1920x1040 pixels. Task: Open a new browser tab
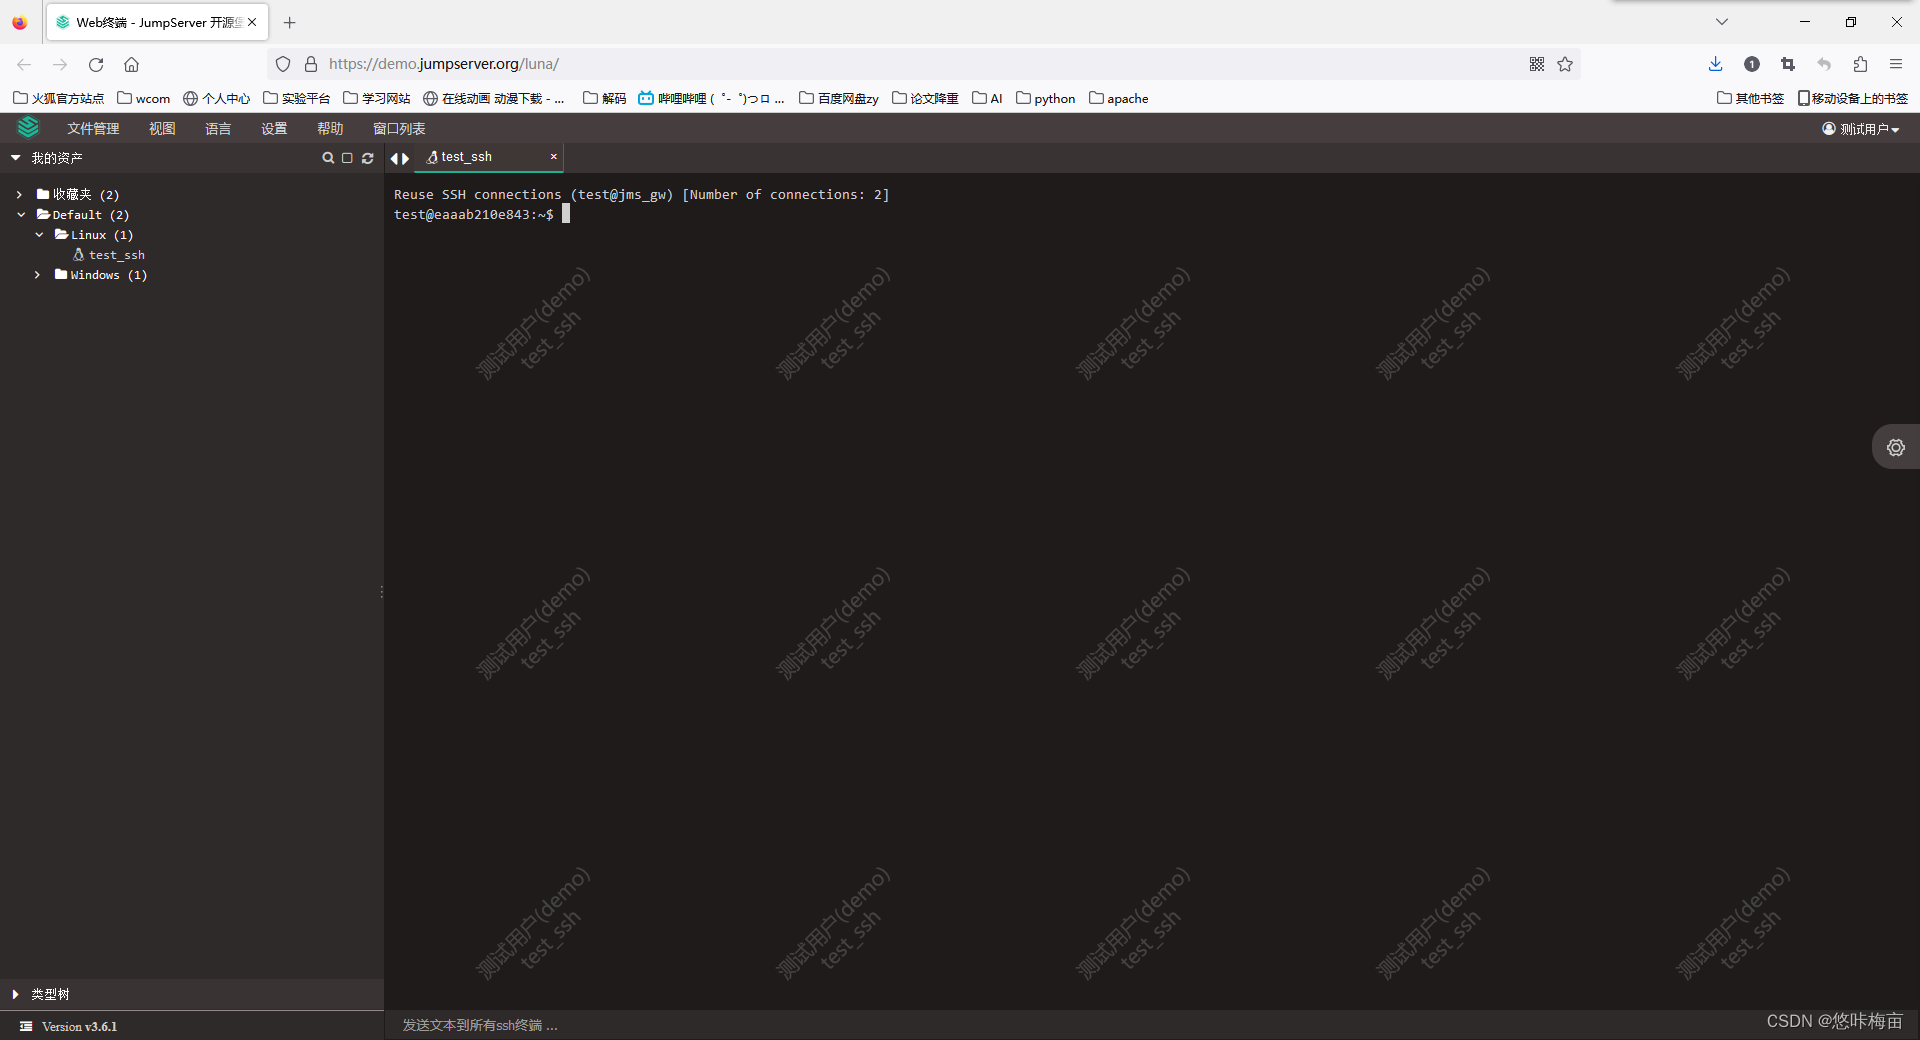coord(290,22)
